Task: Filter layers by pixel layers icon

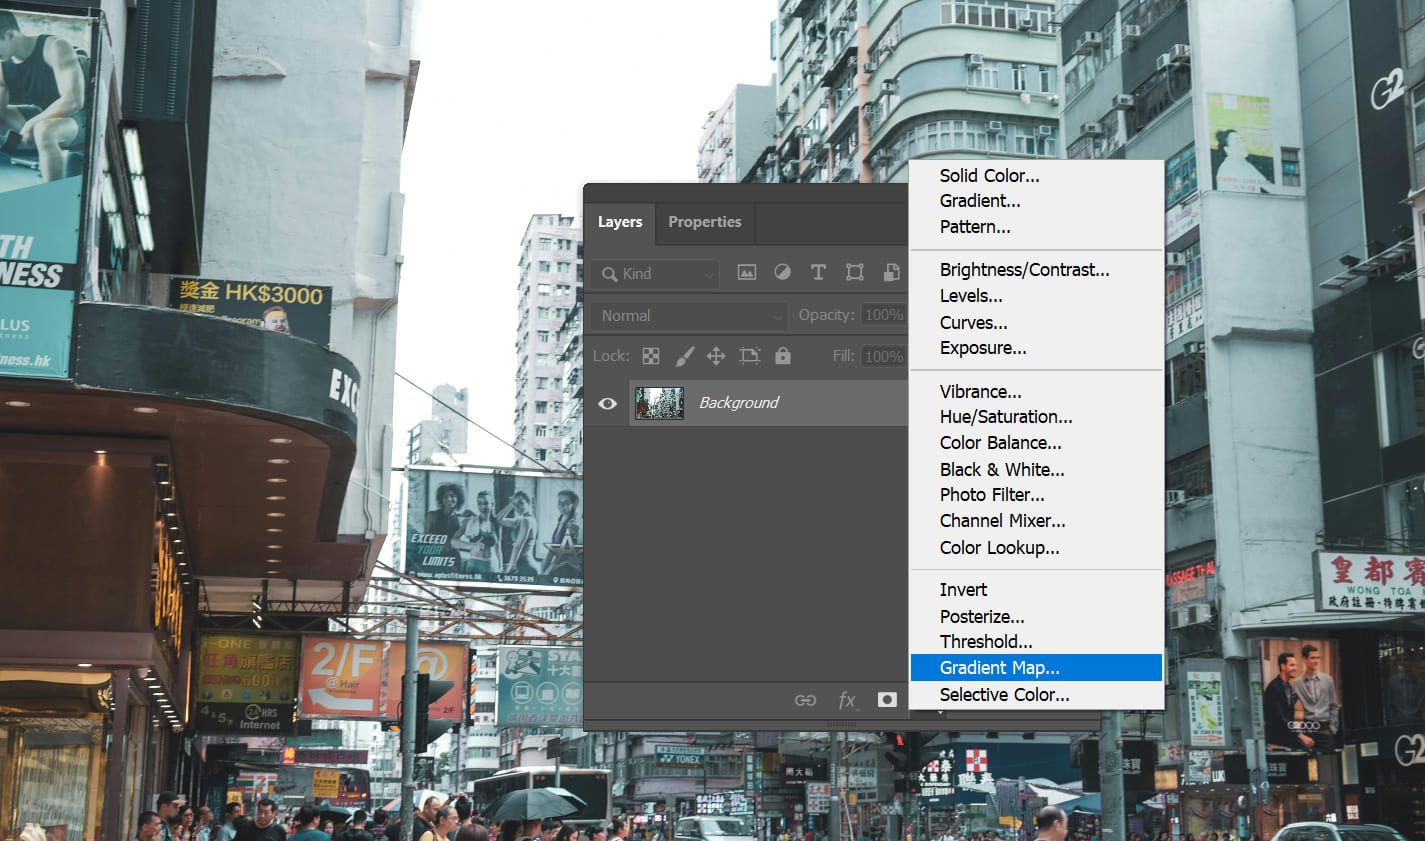Action: (x=746, y=272)
